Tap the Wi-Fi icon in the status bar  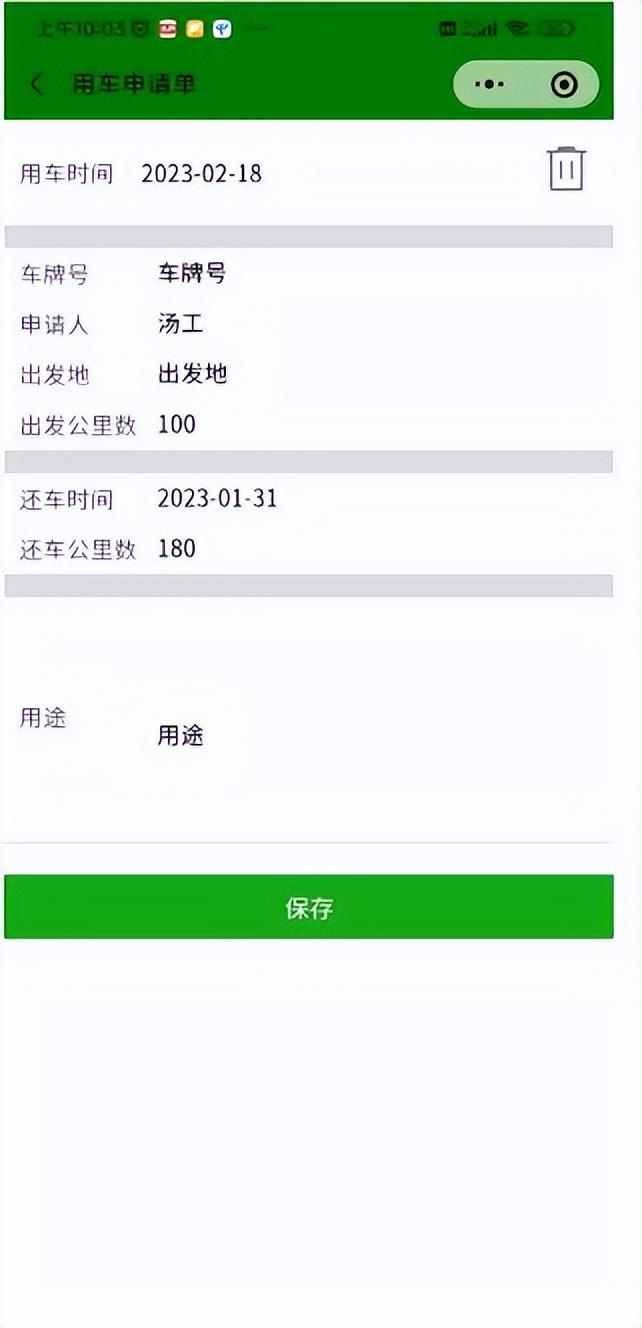tap(517, 29)
